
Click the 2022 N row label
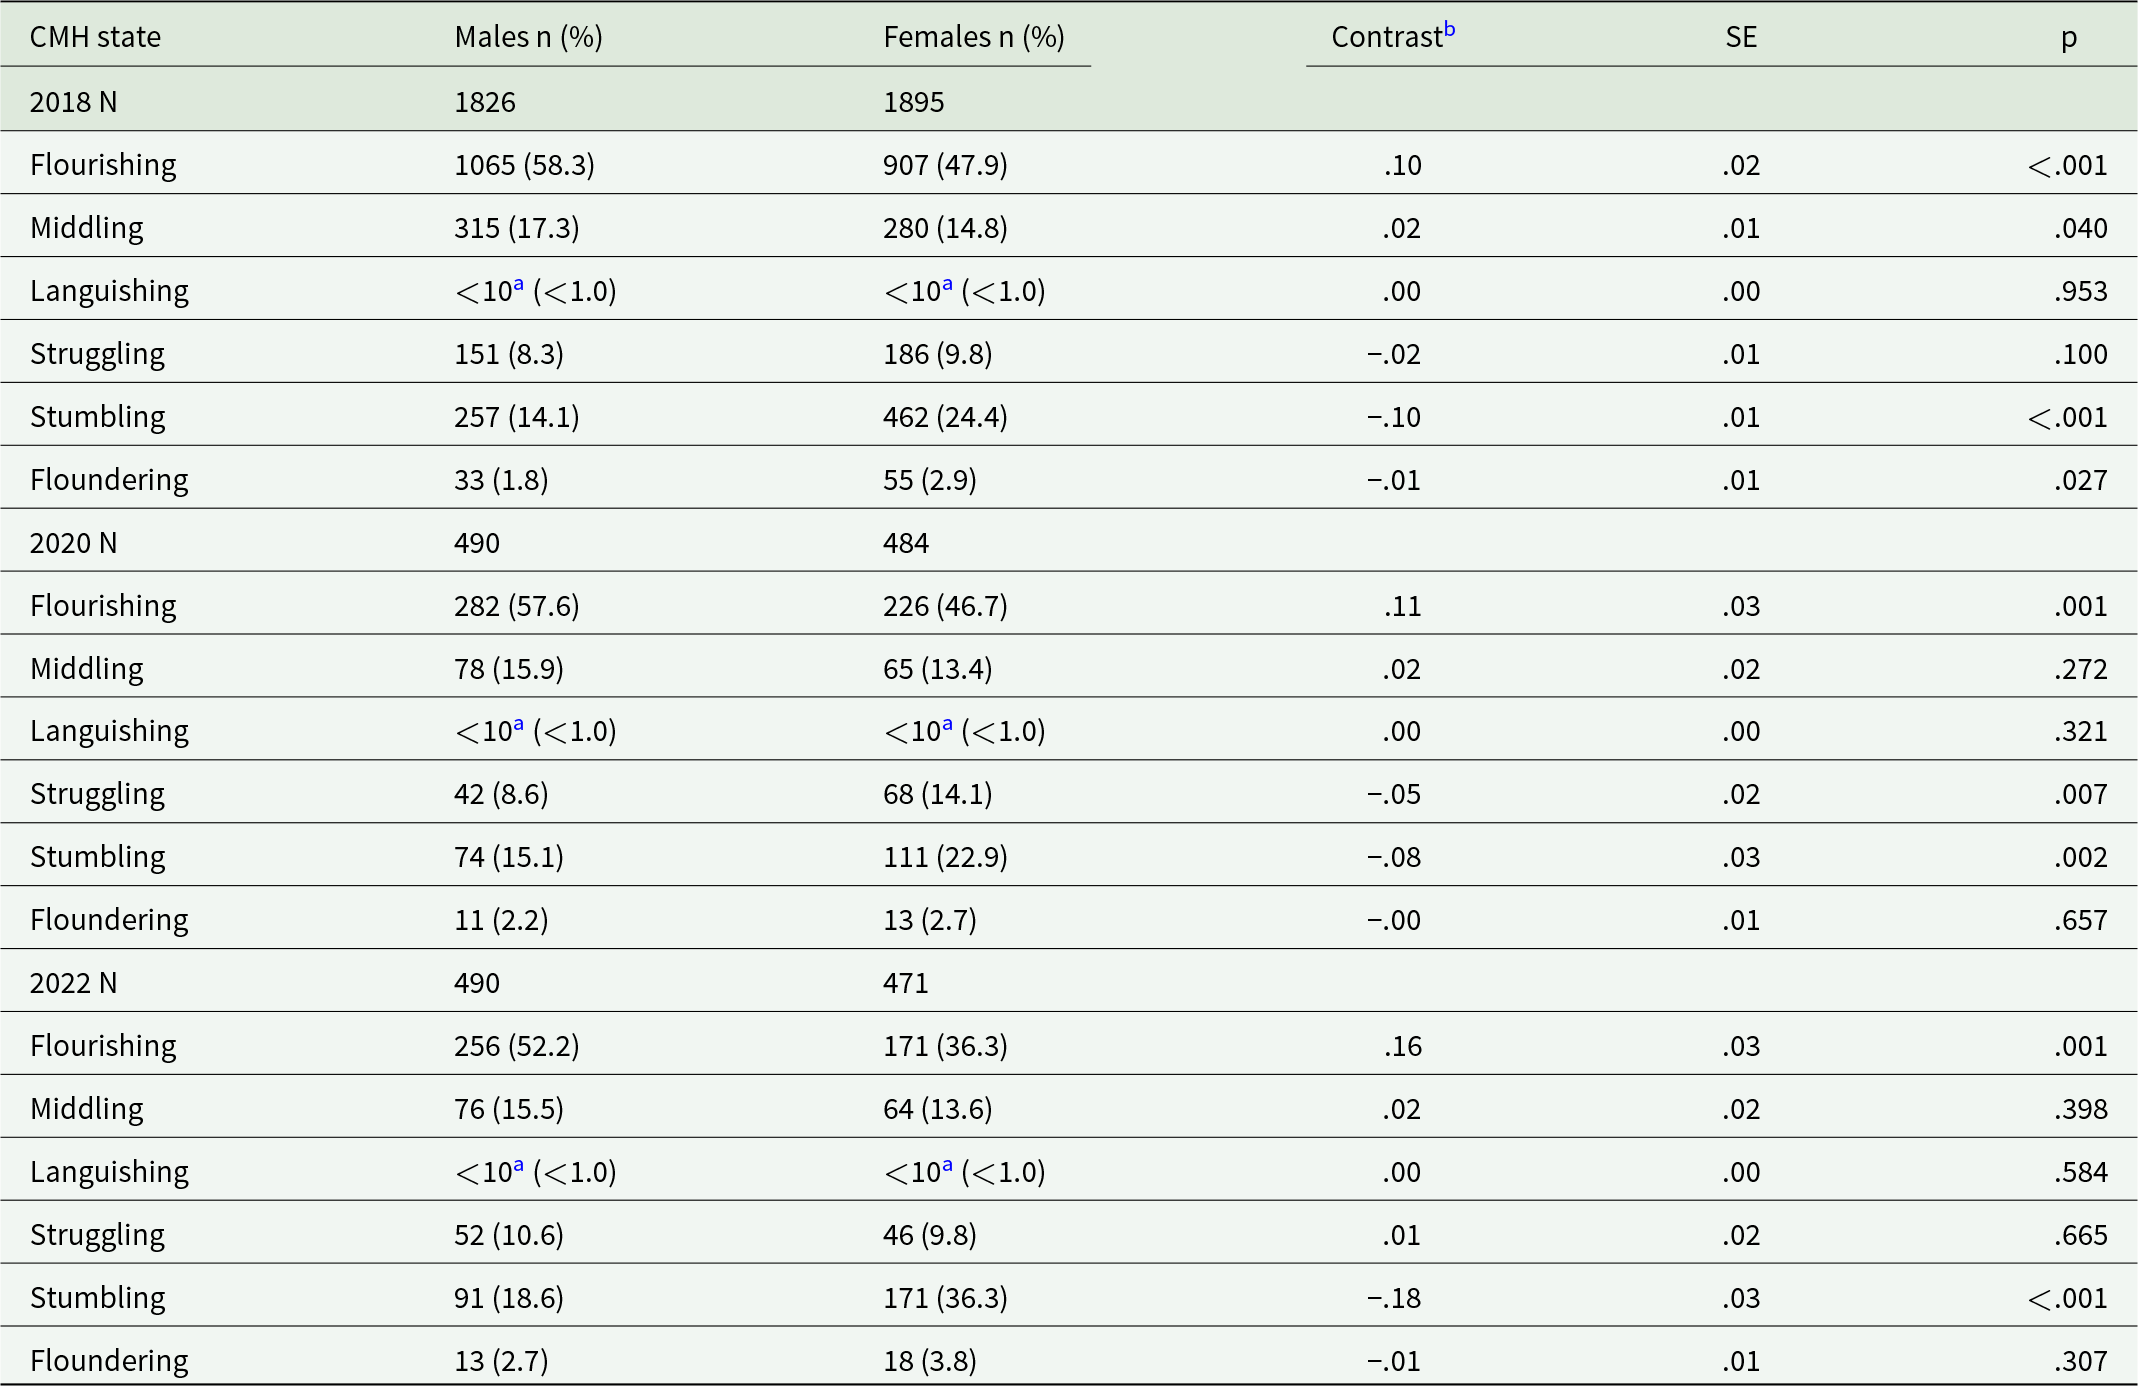[73, 983]
